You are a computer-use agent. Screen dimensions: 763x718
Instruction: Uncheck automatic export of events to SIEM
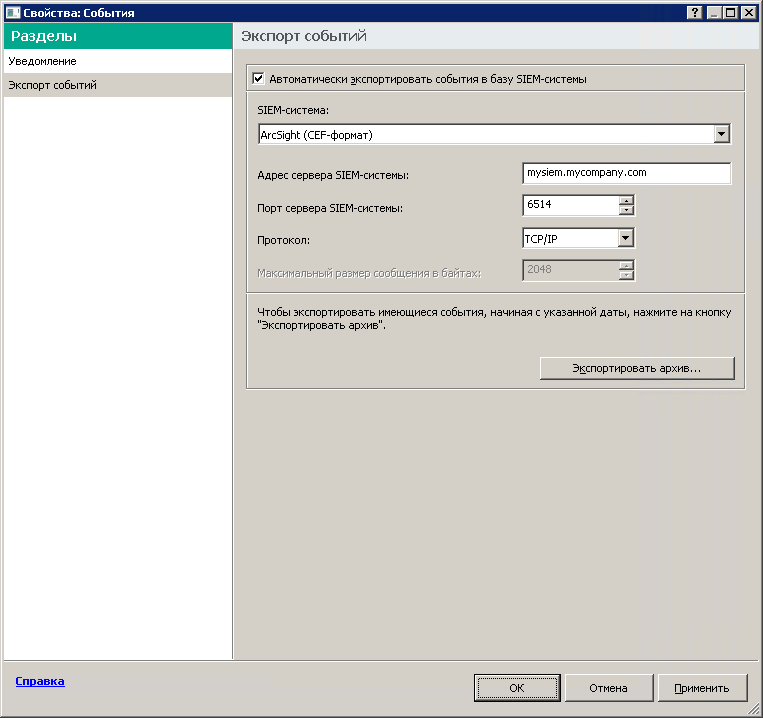[258, 78]
